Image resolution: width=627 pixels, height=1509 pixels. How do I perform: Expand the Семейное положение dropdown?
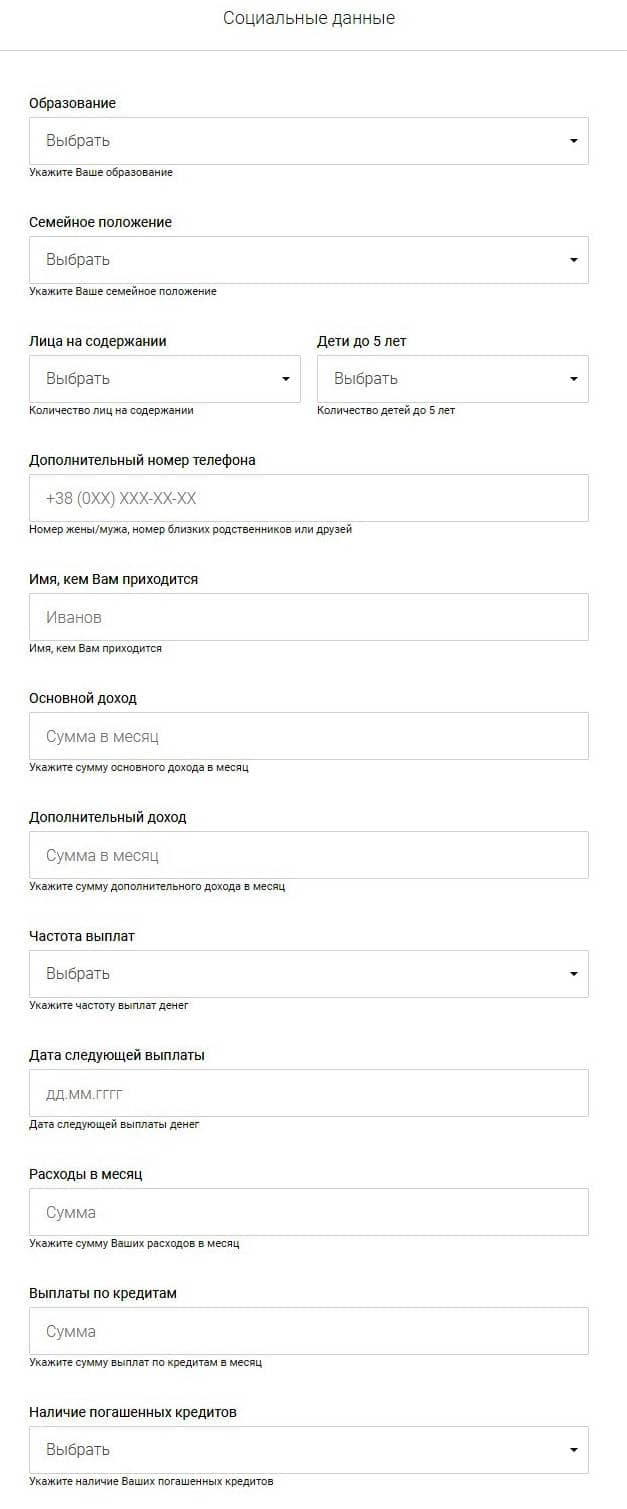(308, 260)
